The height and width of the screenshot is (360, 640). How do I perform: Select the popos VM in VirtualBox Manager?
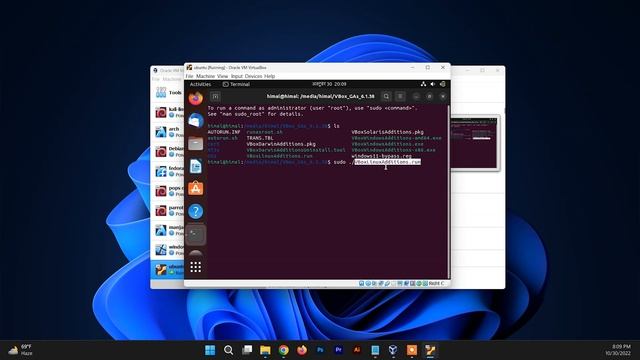(168, 191)
